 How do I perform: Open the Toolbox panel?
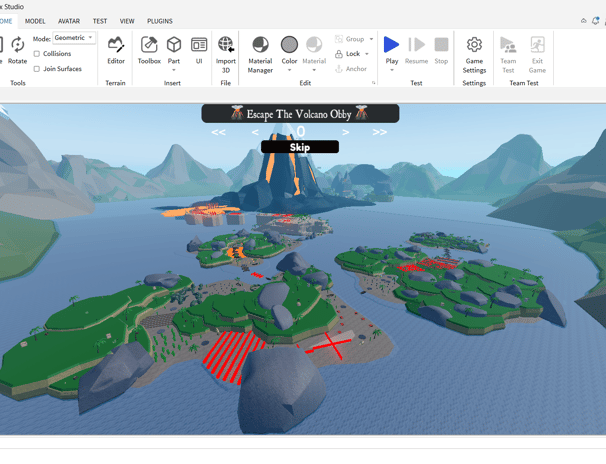(149, 50)
